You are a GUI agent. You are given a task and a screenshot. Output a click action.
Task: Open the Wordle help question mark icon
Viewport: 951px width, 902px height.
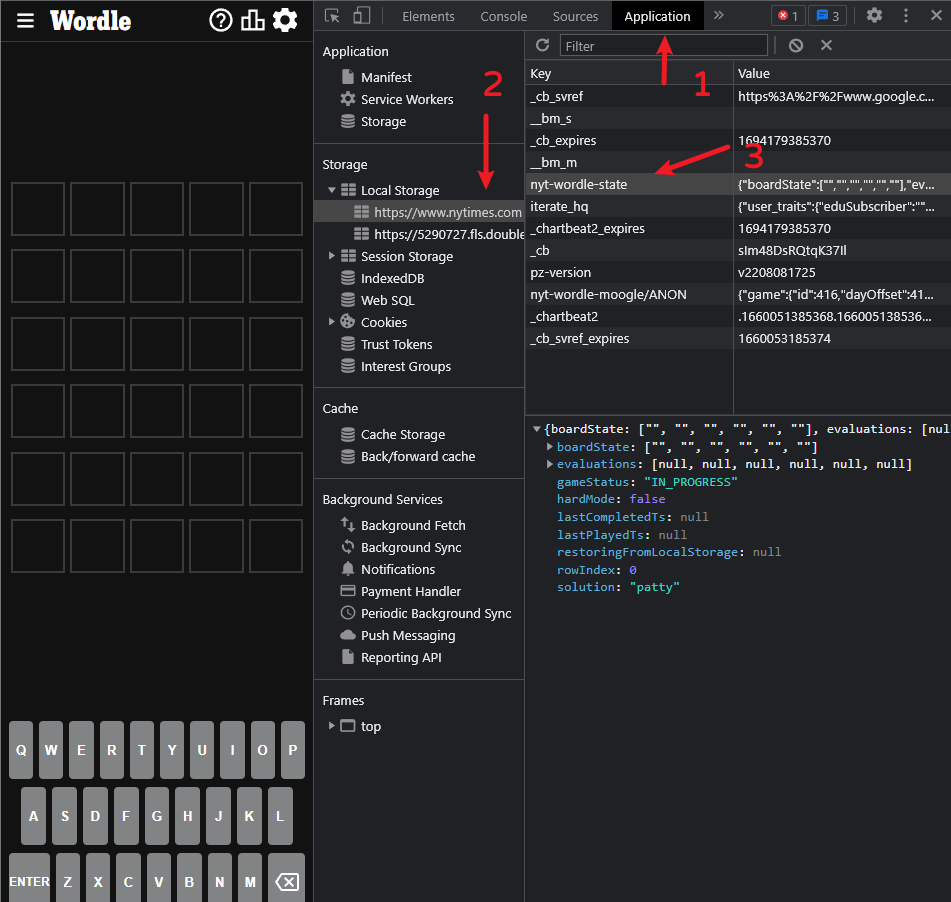point(220,20)
